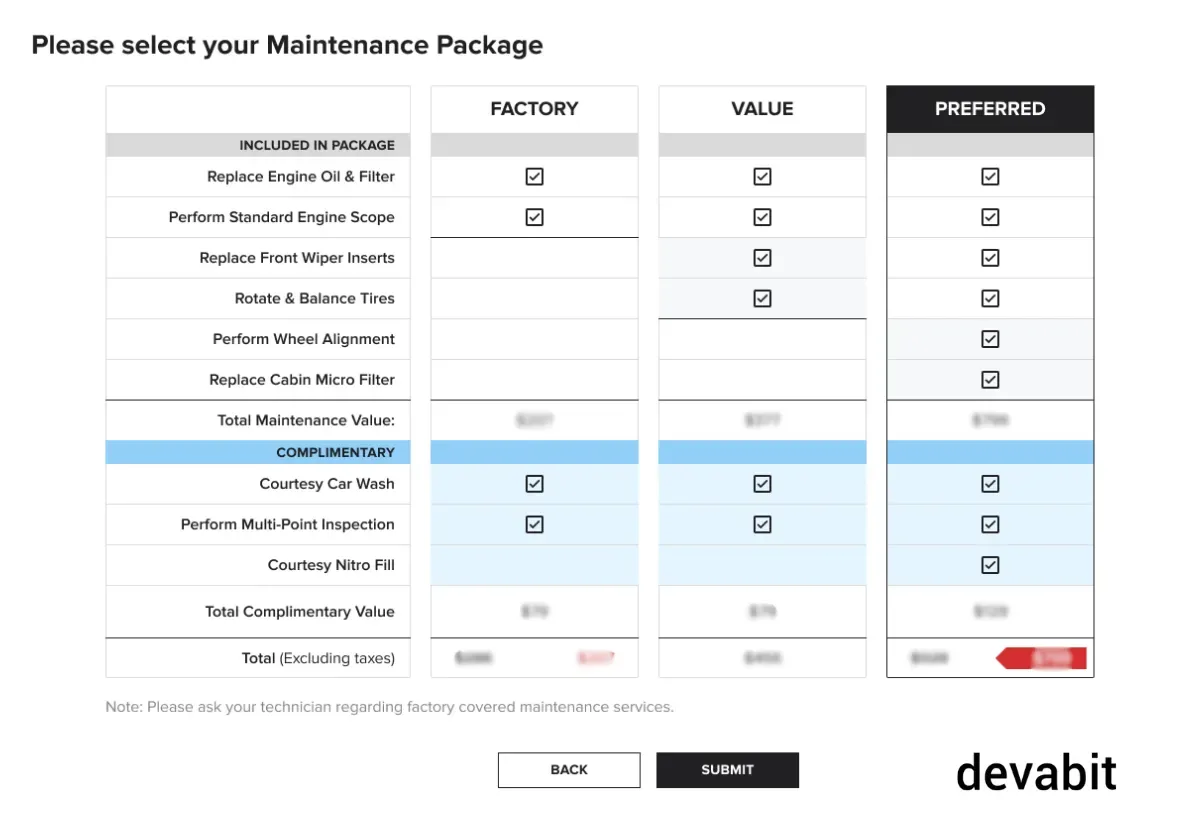Select the FACTORY package column header
The width and height of the screenshot is (1200, 836).
[x=534, y=109]
